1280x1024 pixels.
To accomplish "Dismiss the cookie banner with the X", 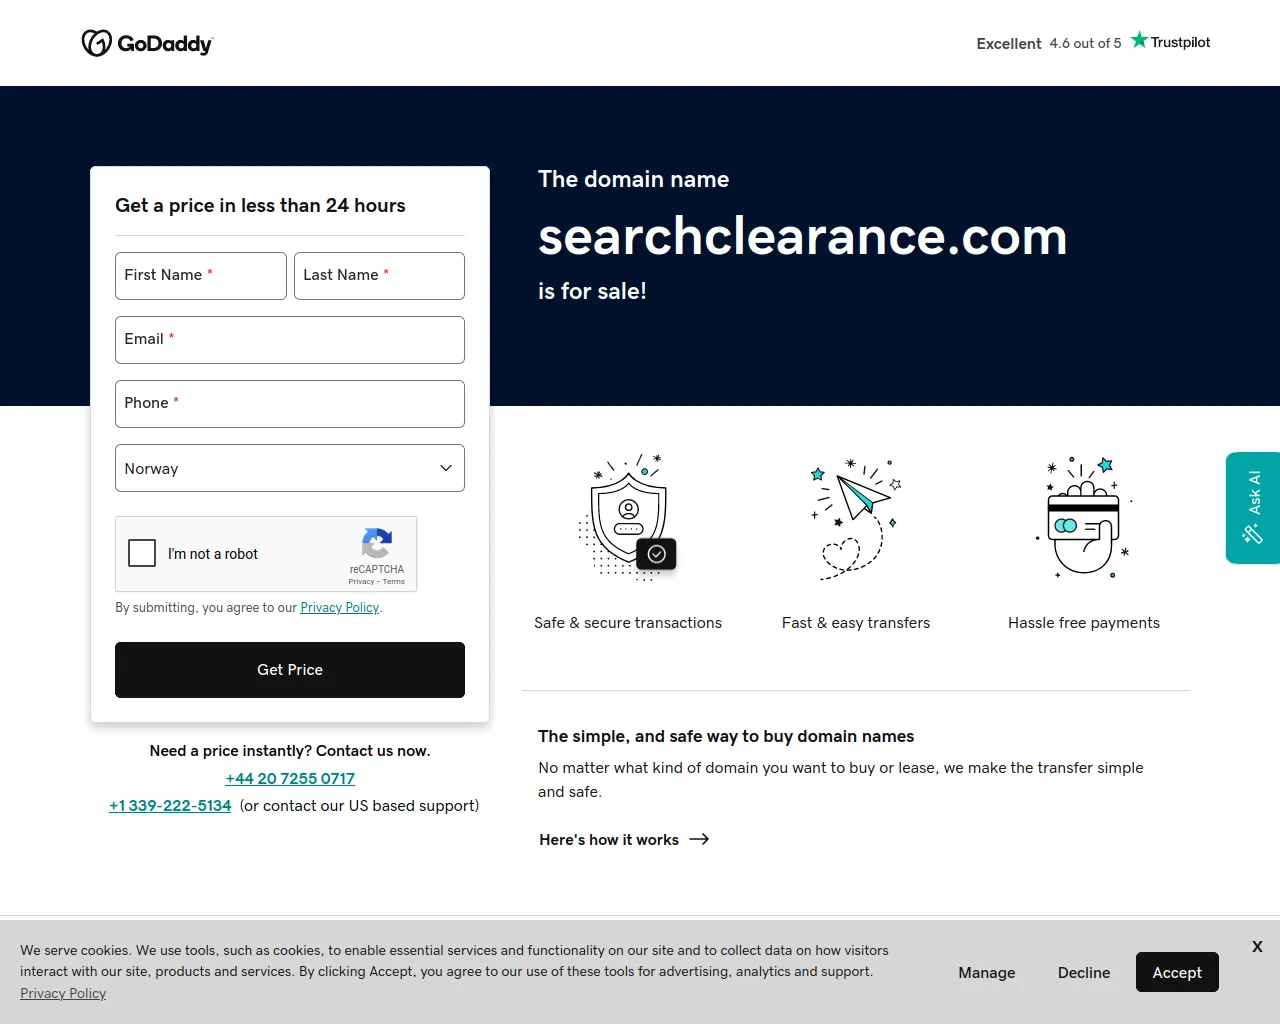I will coord(1257,946).
